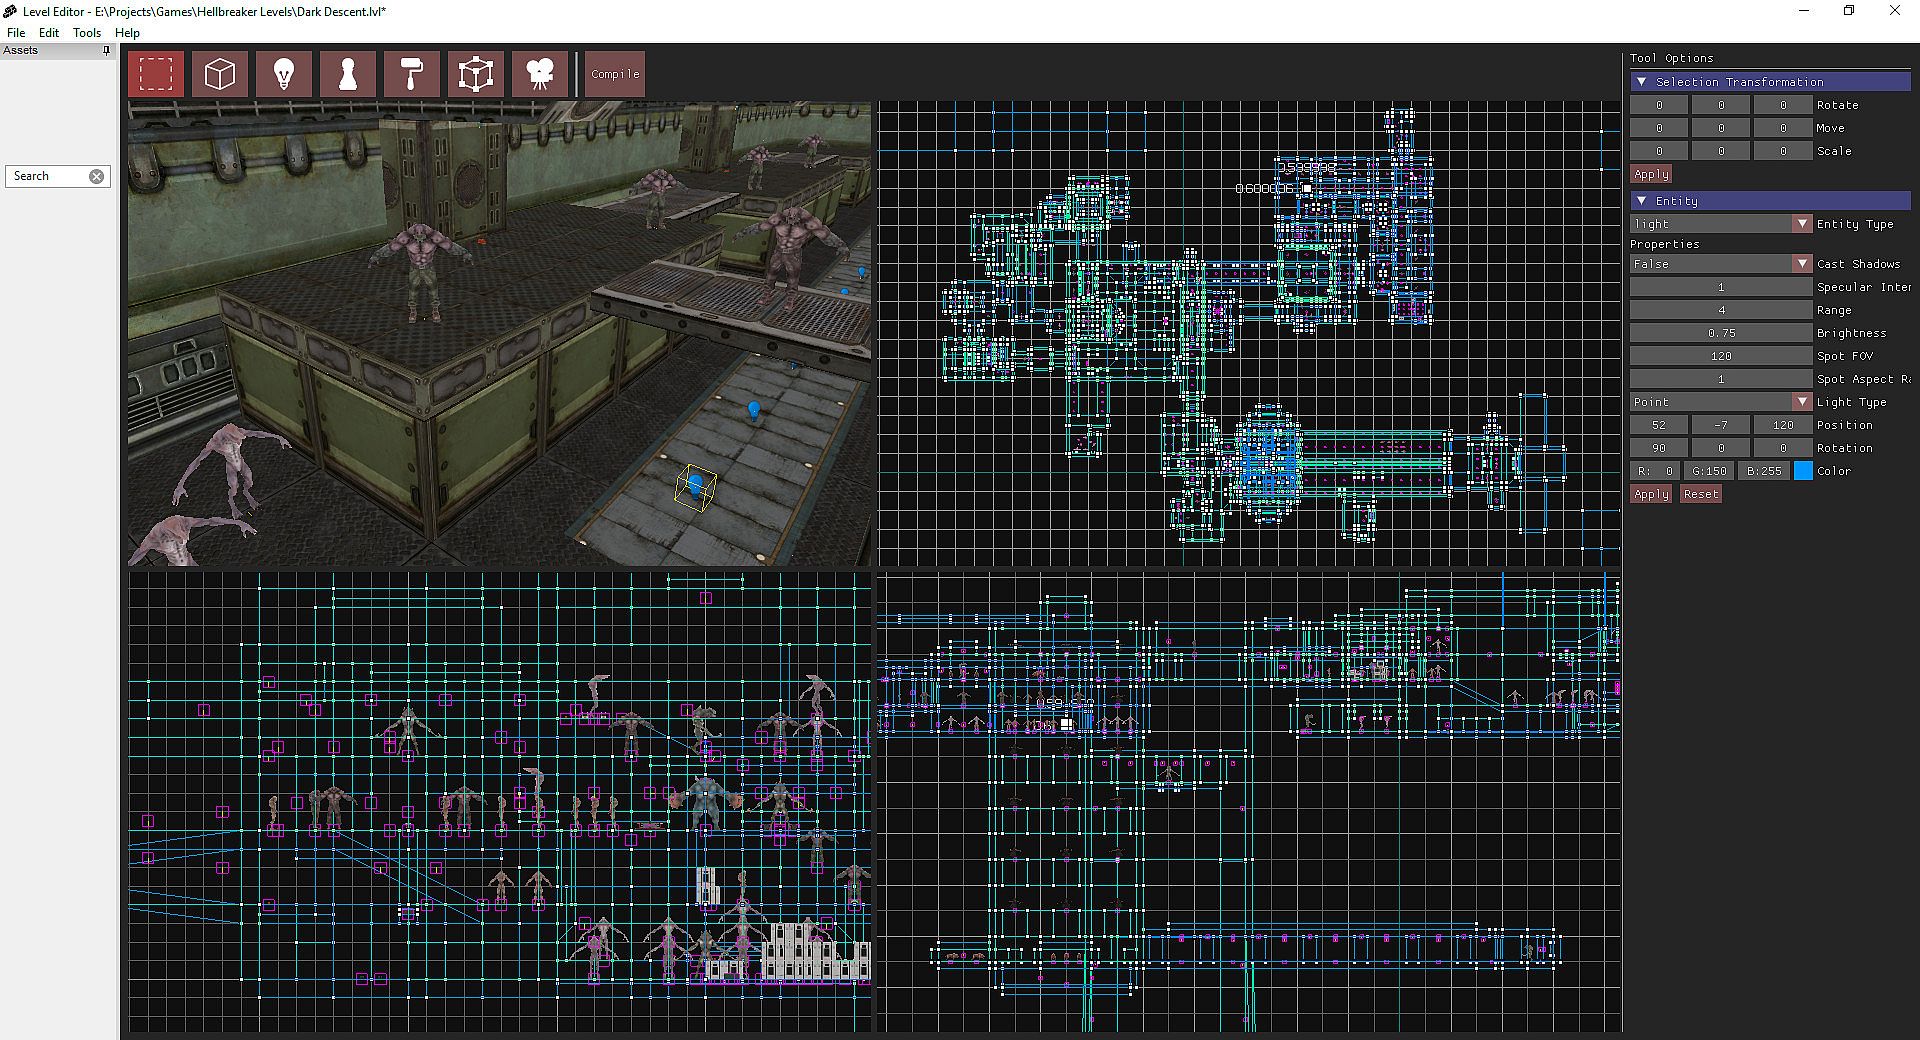Screen dimensions: 1920x1040
Task: Open the Tools menu
Action: click(87, 32)
